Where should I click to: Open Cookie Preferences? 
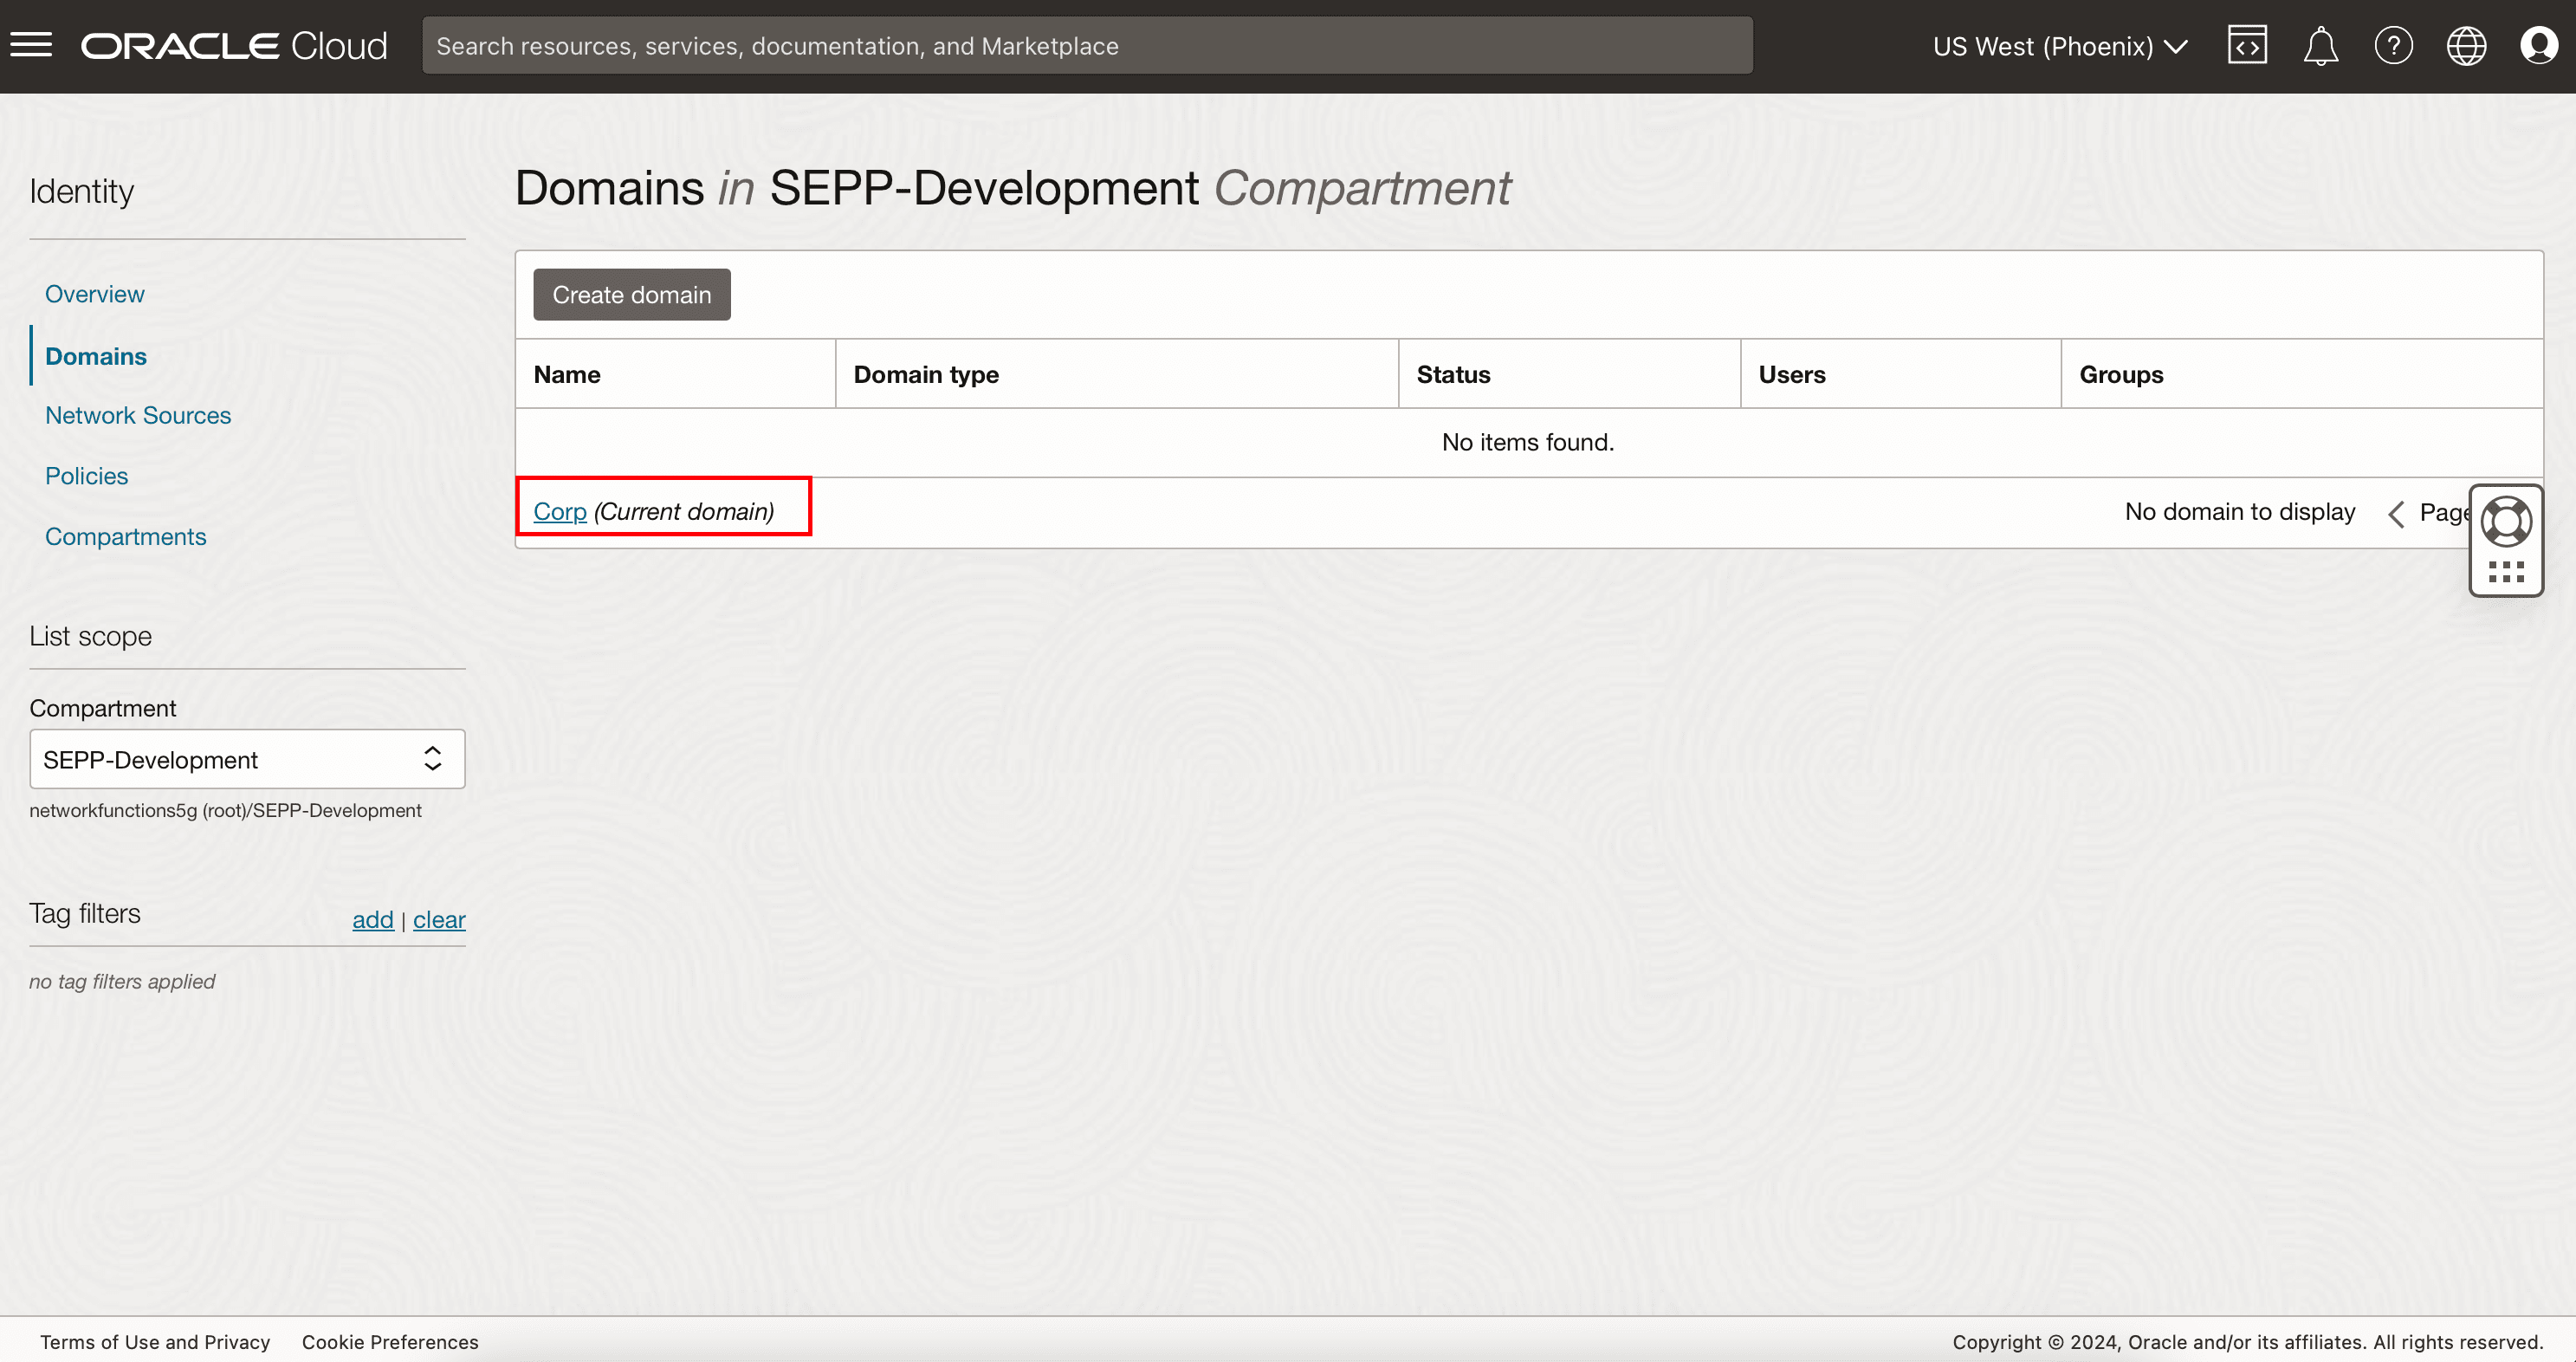coord(390,1342)
